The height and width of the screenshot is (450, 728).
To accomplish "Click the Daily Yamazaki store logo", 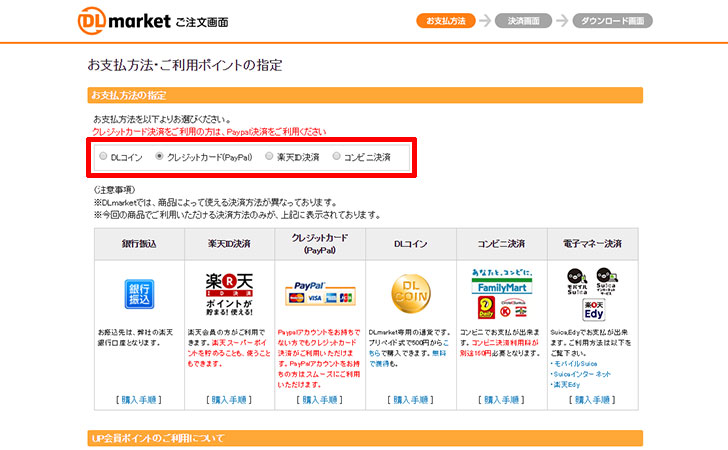I will point(486,307).
